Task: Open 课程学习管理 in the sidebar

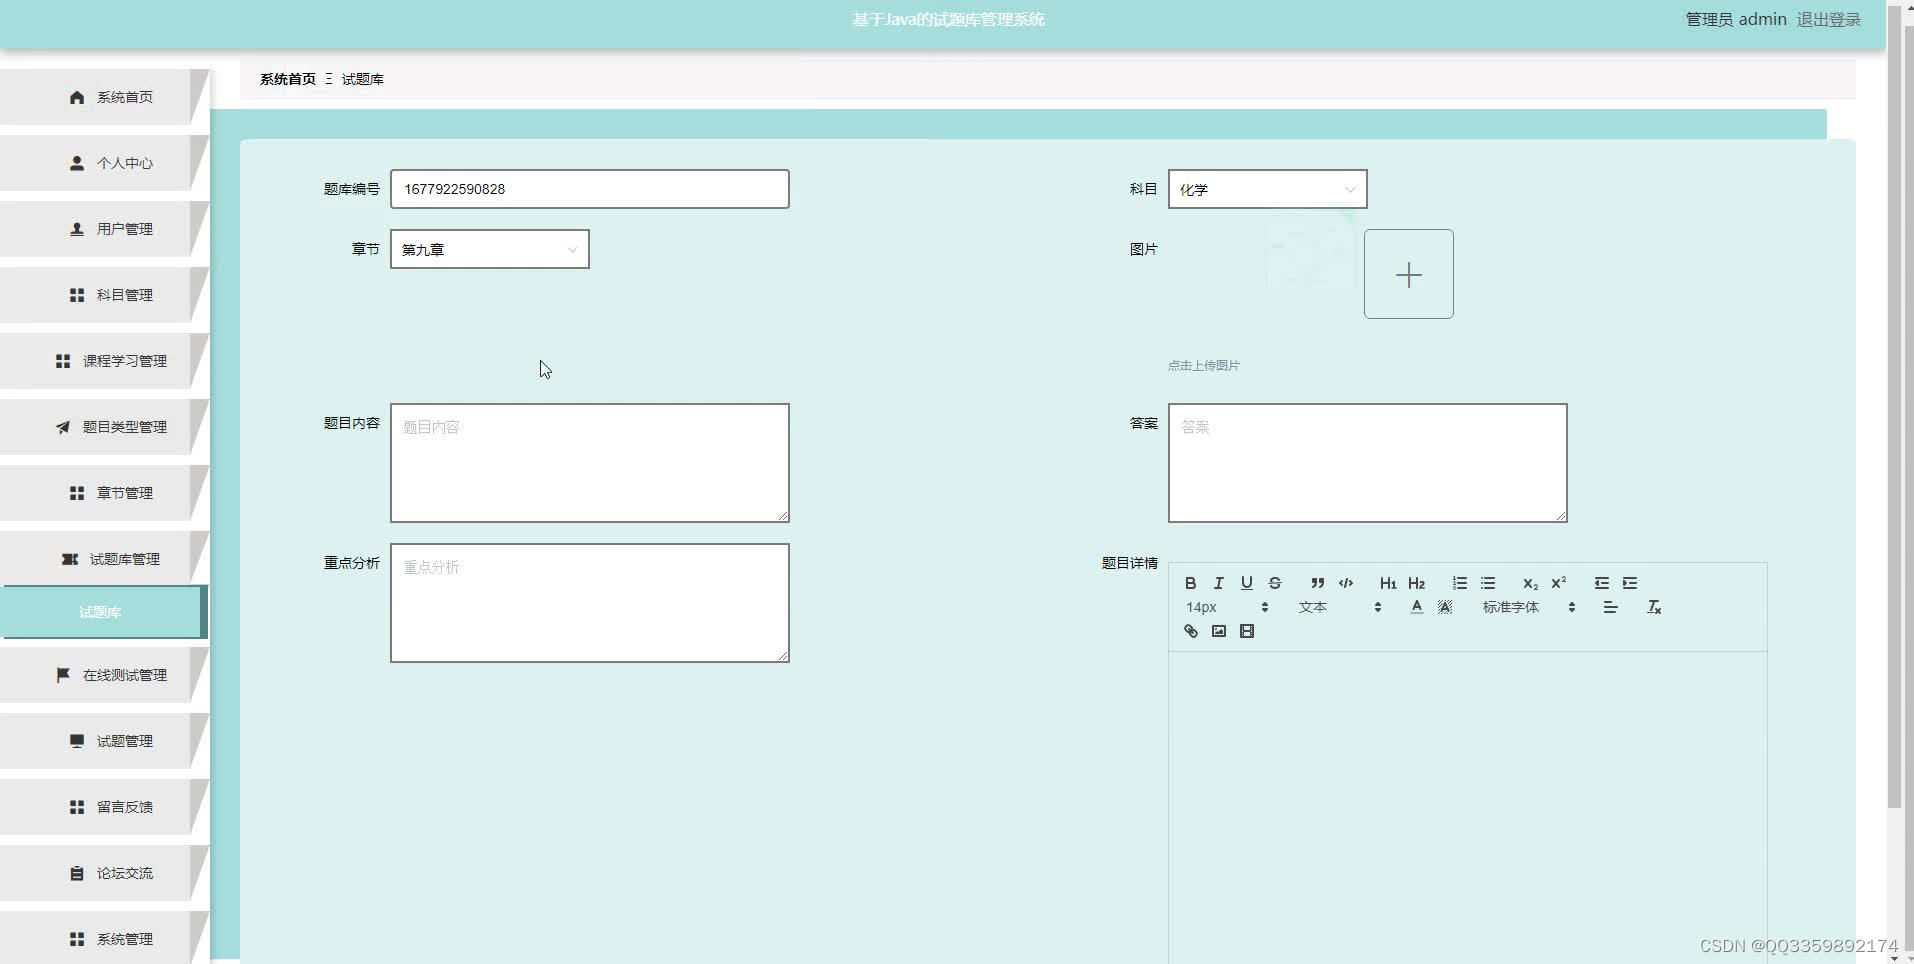Action: tap(104, 361)
